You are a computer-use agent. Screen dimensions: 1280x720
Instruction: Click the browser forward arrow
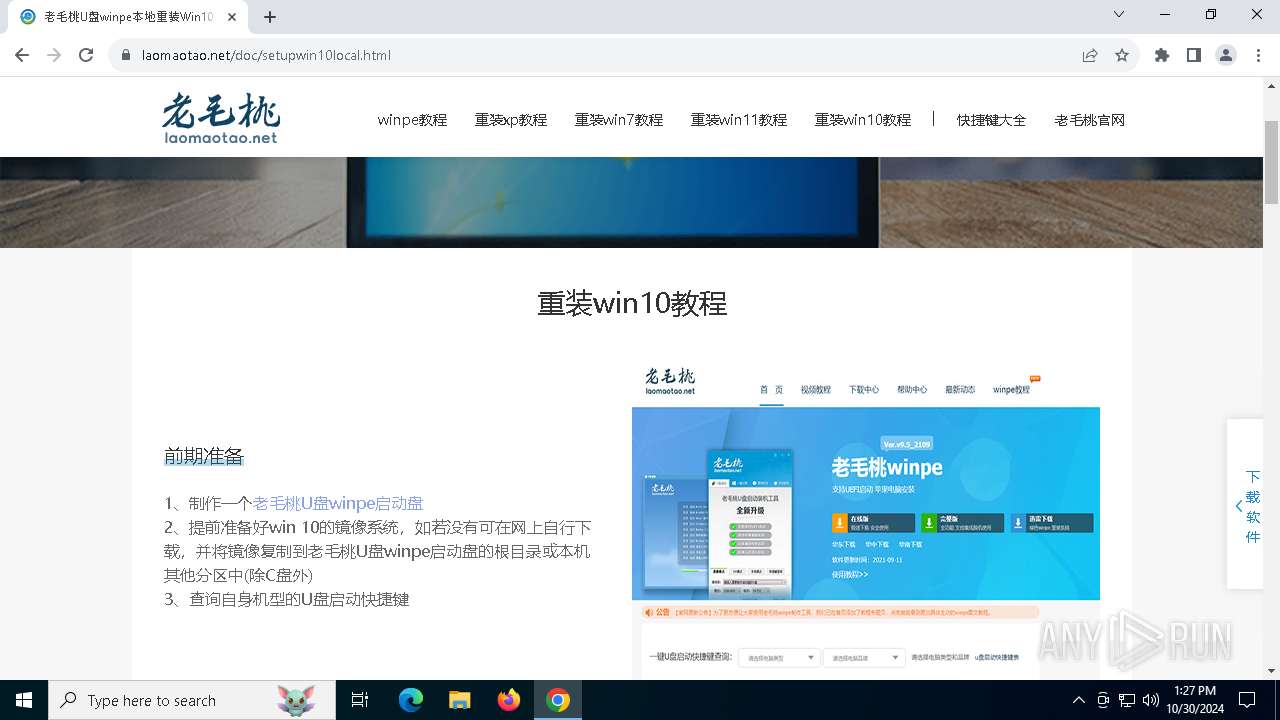tap(54, 55)
